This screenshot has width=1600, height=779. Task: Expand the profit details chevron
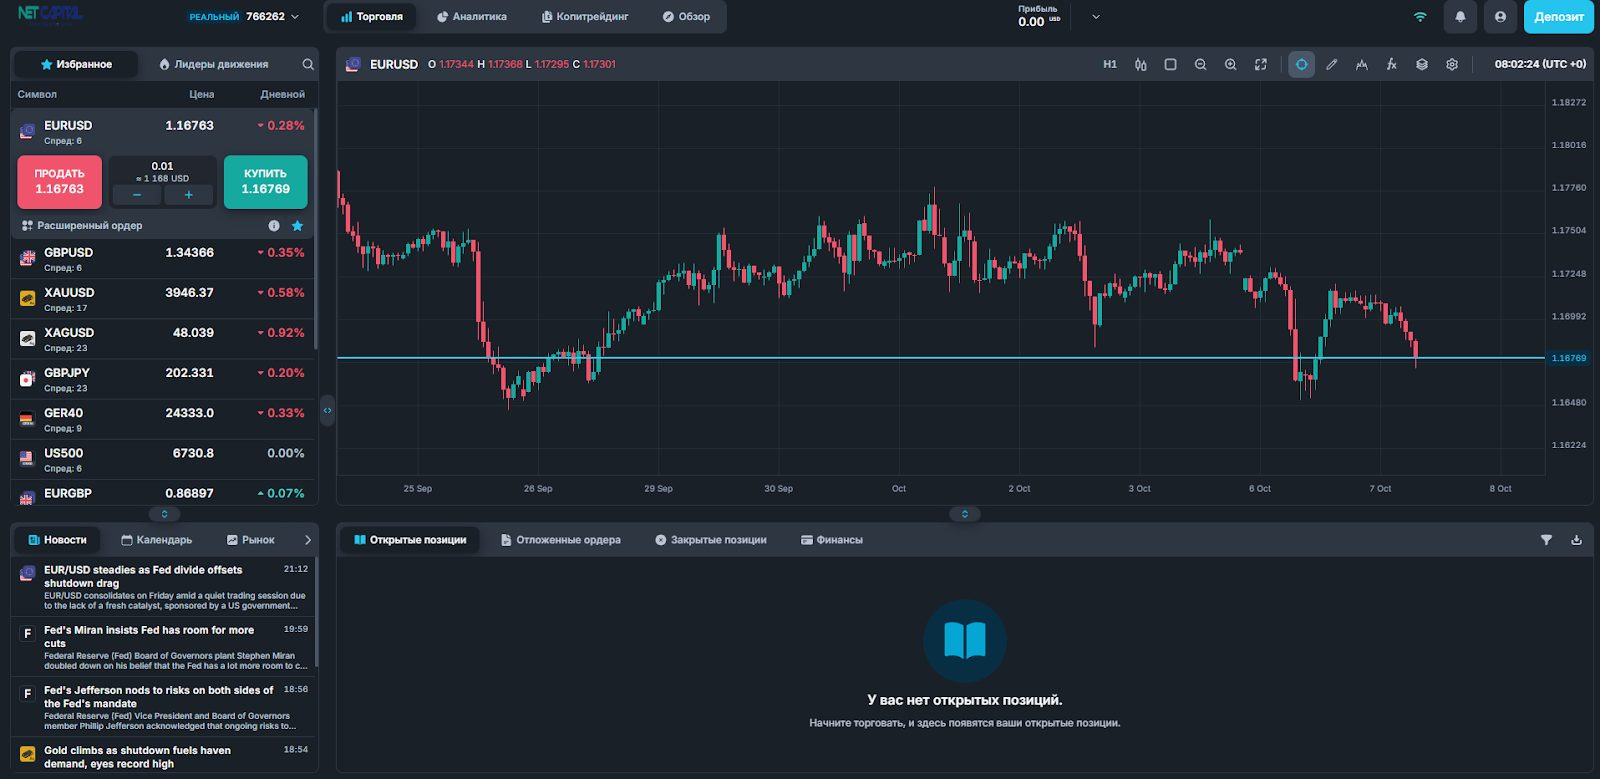point(1096,17)
